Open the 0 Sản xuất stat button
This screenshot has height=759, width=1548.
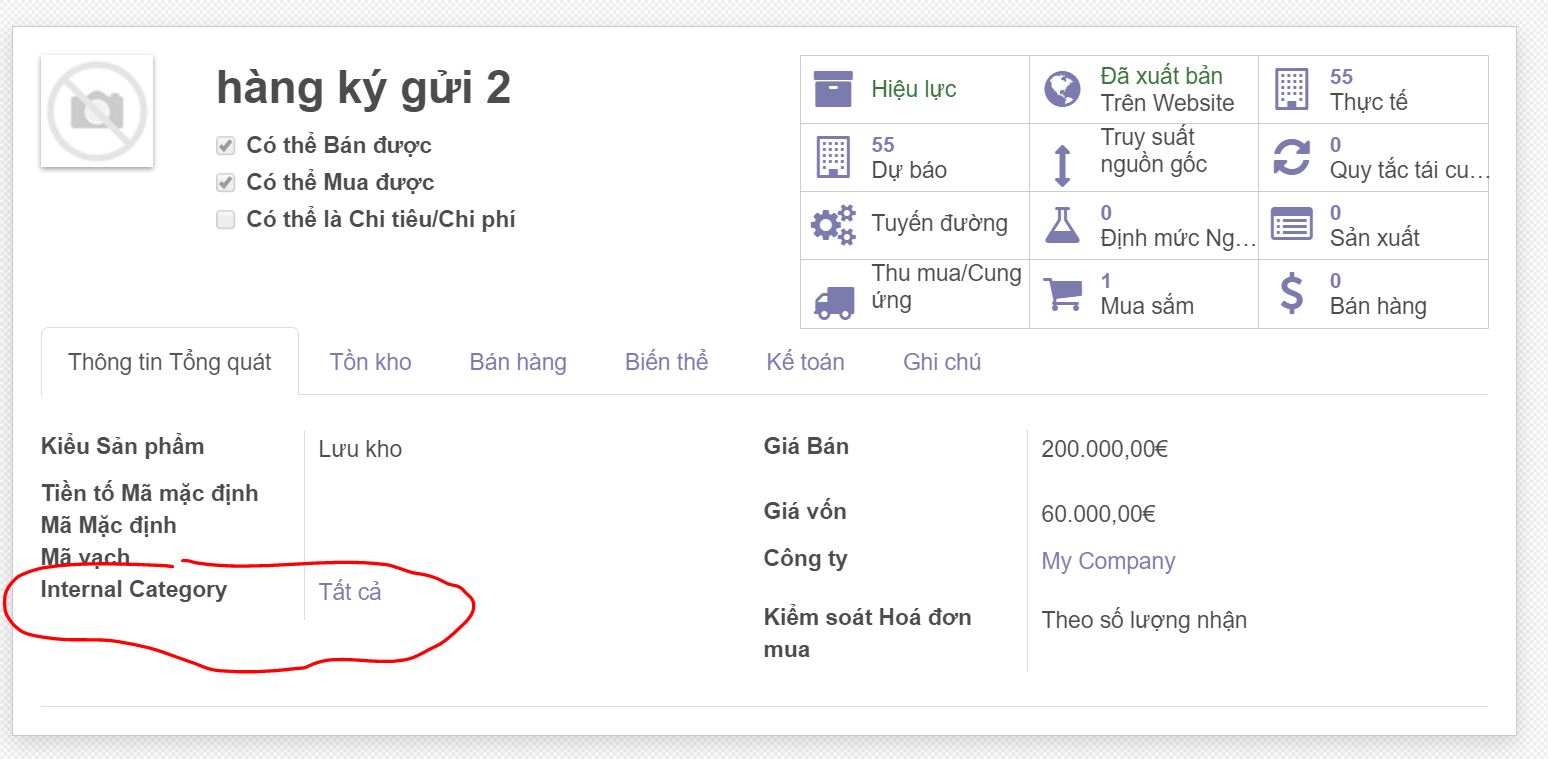coord(1373,225)
